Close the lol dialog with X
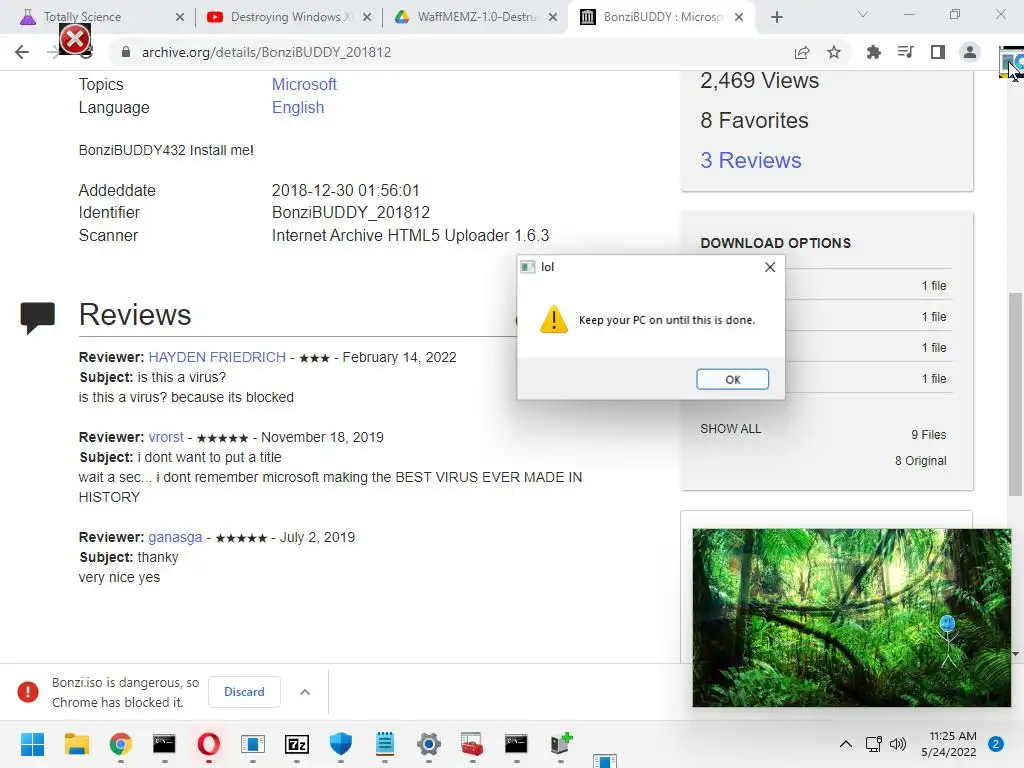Viewport: 1024px width, 768px height. pos(770,267)
